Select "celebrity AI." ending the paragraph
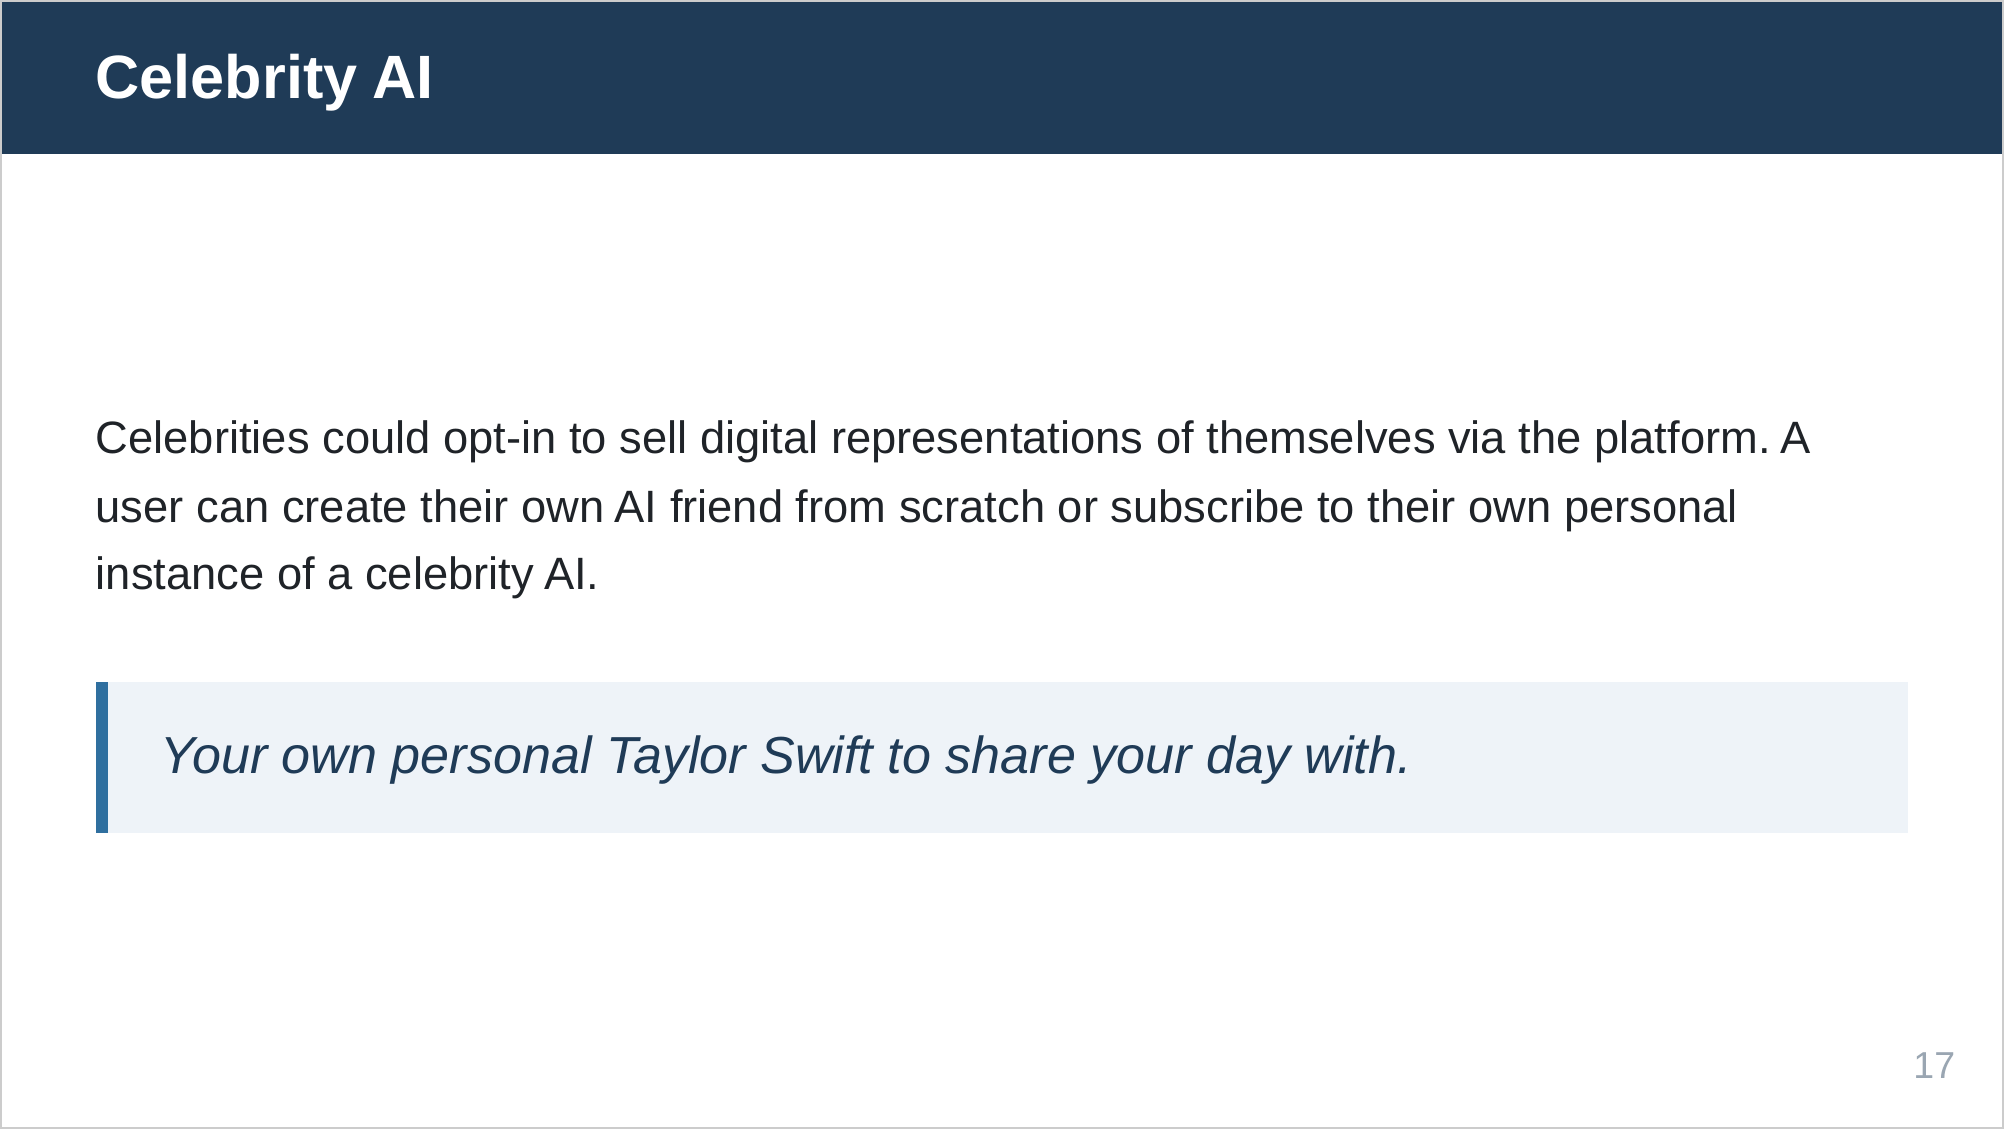This screenshot has height=1129, width=2004. [x=481, y=575]
